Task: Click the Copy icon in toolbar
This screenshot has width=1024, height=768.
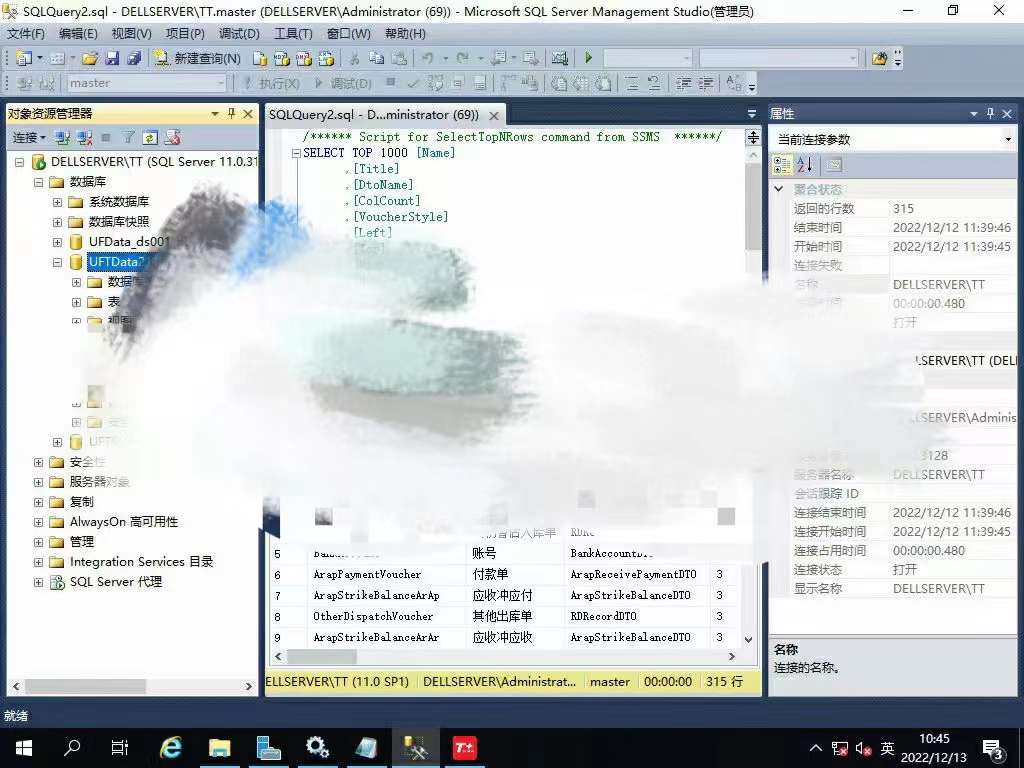Action: point(376,59)
